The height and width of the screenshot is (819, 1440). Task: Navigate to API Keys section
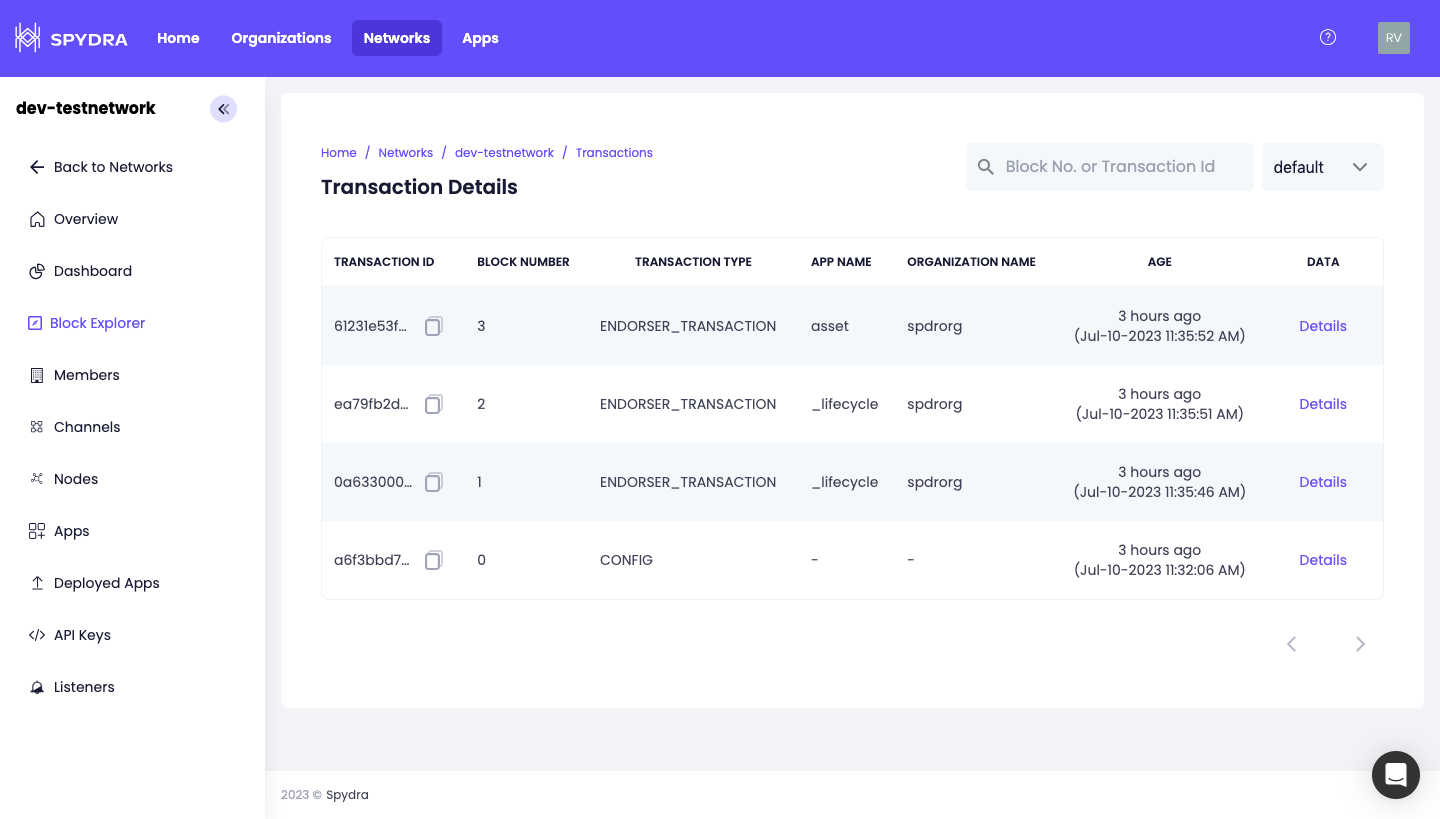pyautogui.click(x=82, y=635)
